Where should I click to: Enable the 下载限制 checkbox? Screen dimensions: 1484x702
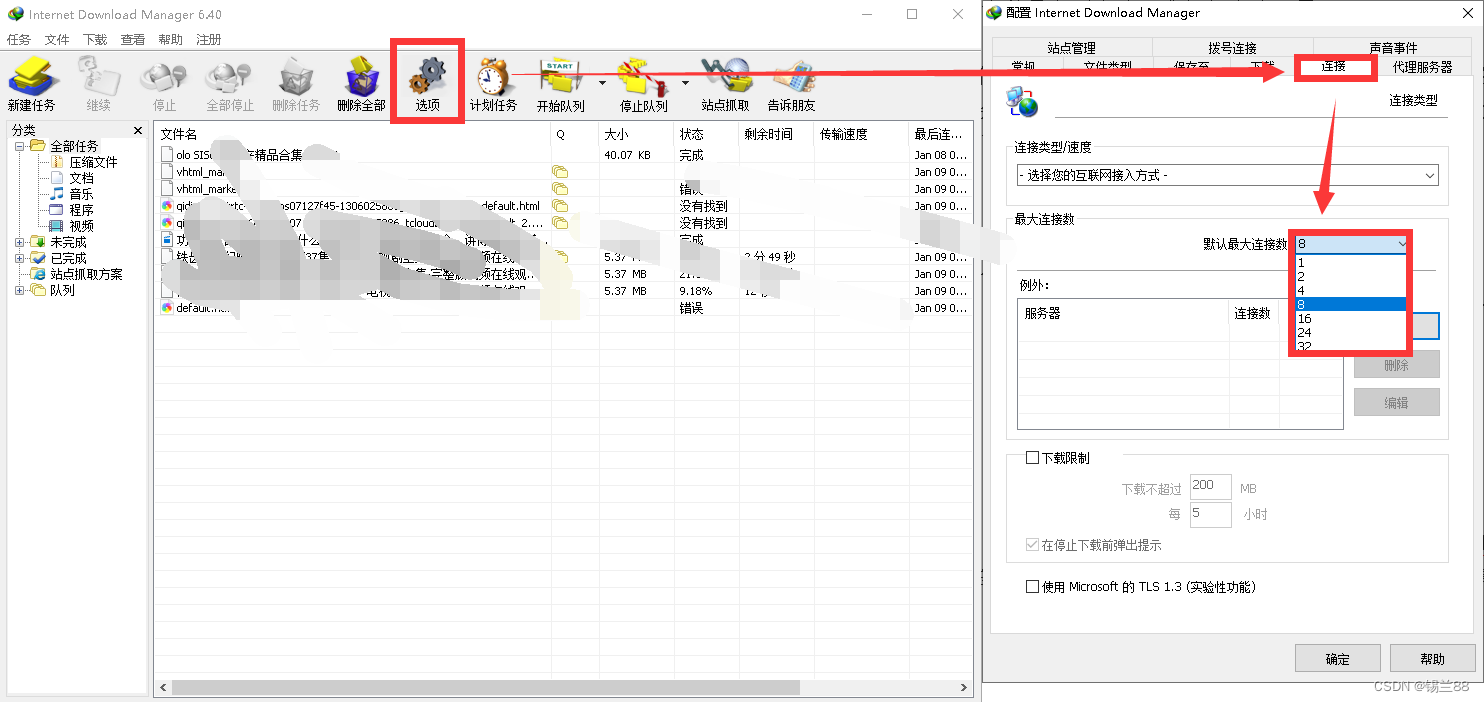coord(1033,458)
